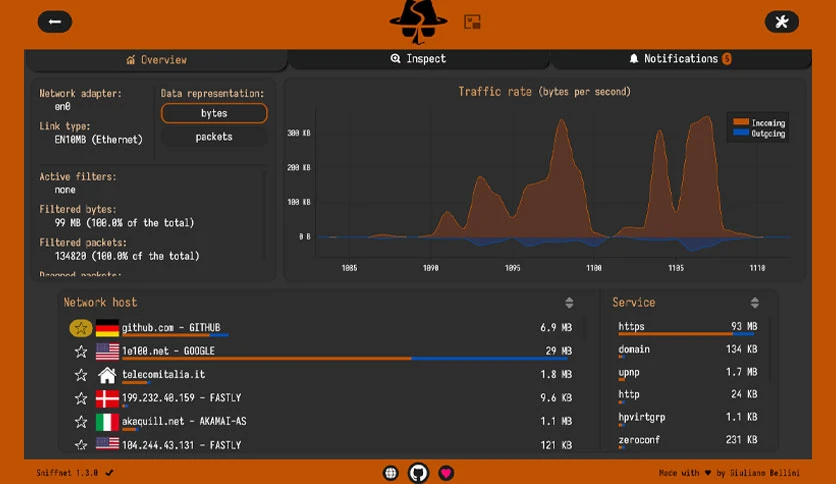The image size is (836, 484).
Task: Select the akaquill.net - AKAMAI-AS row
Action: (x=321, y=422)
